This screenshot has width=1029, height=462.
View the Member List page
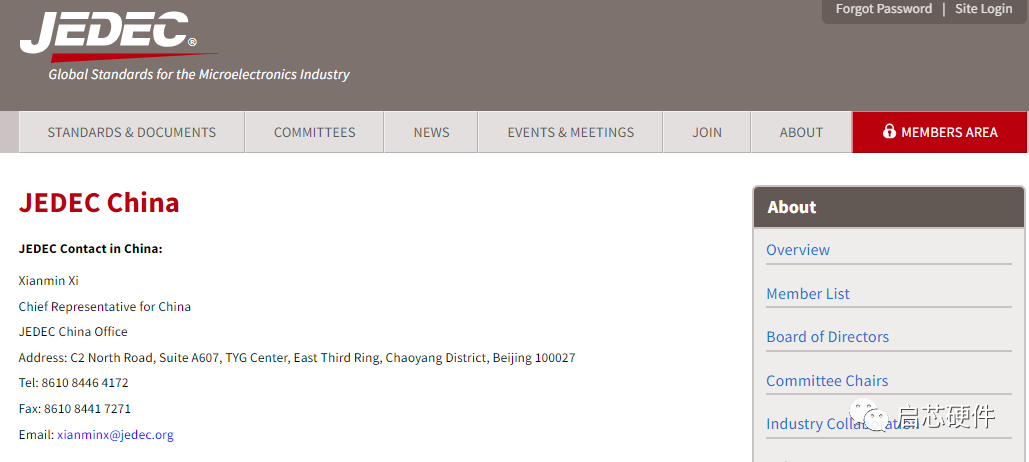click(x=808, y=294)
